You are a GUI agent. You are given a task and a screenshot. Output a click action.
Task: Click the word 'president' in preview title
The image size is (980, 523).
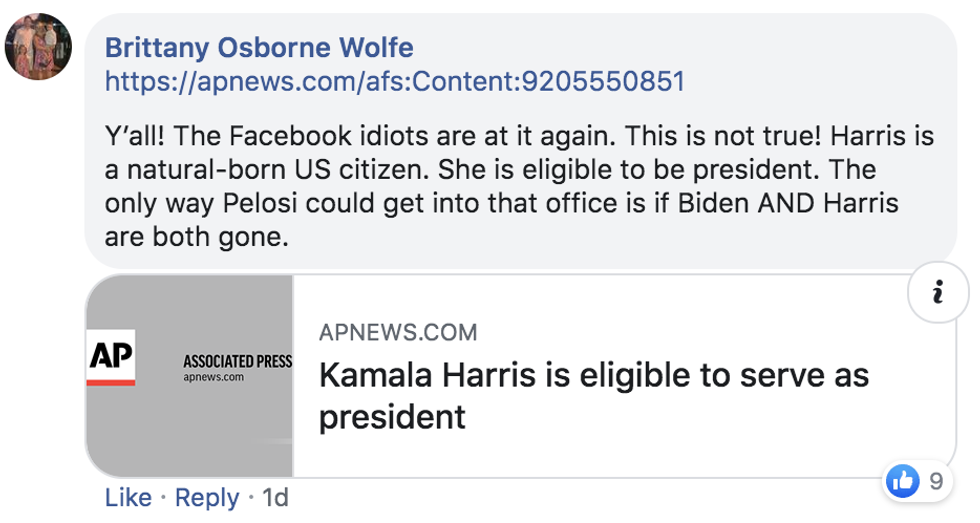tap(392, 417)
